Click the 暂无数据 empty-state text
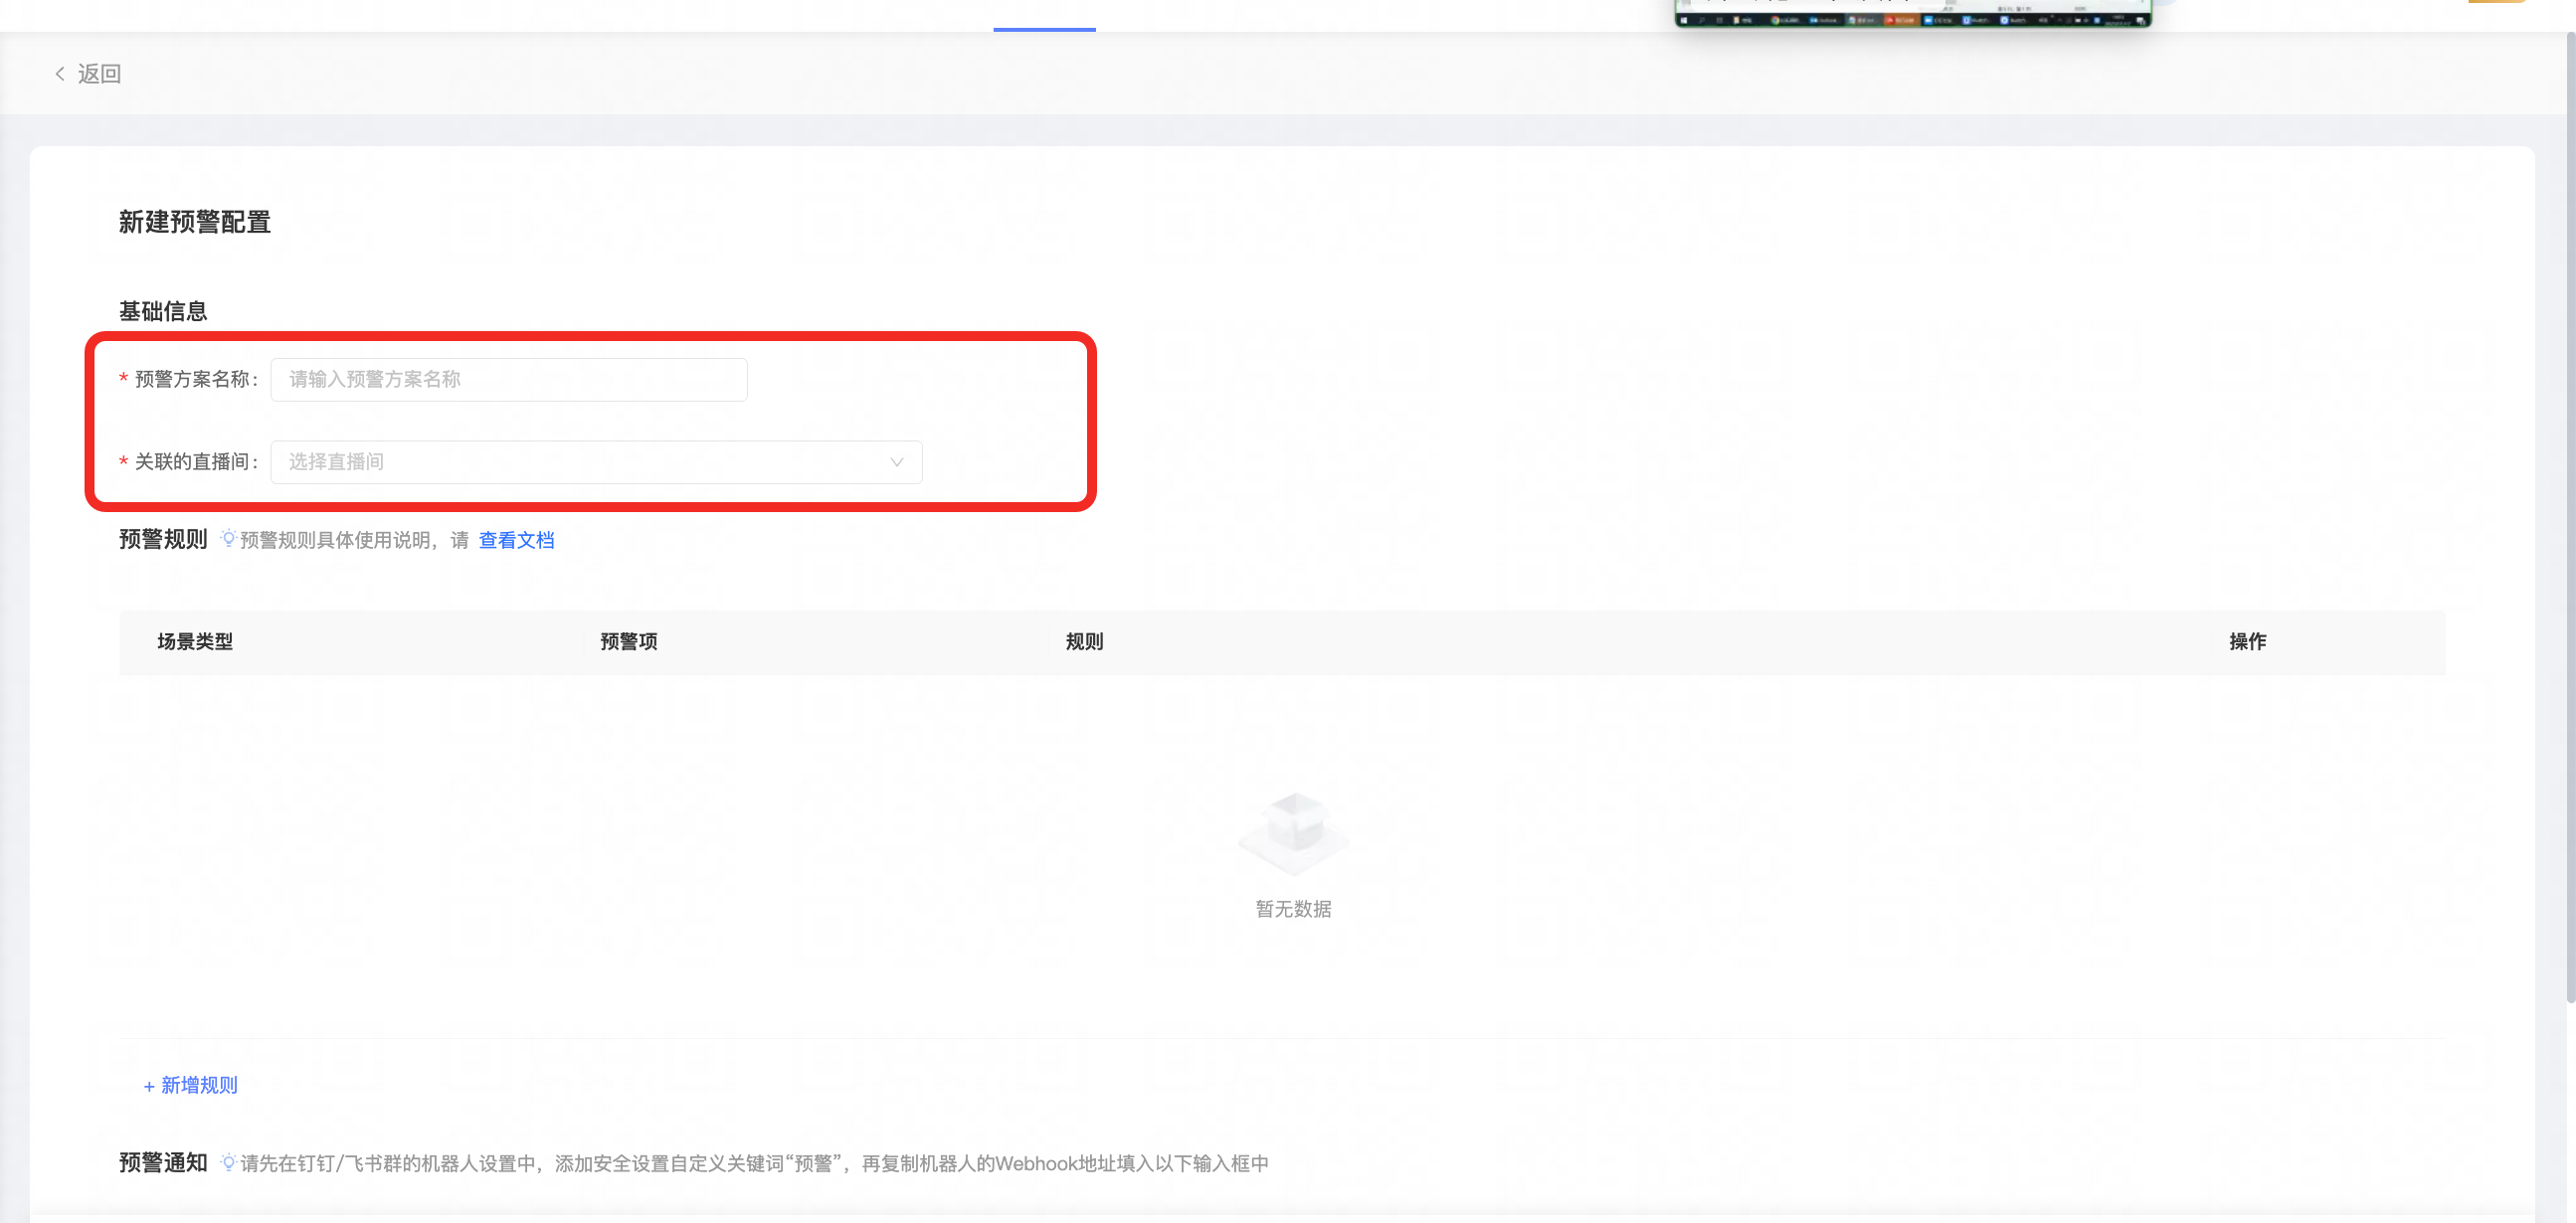 [1293, 909]
